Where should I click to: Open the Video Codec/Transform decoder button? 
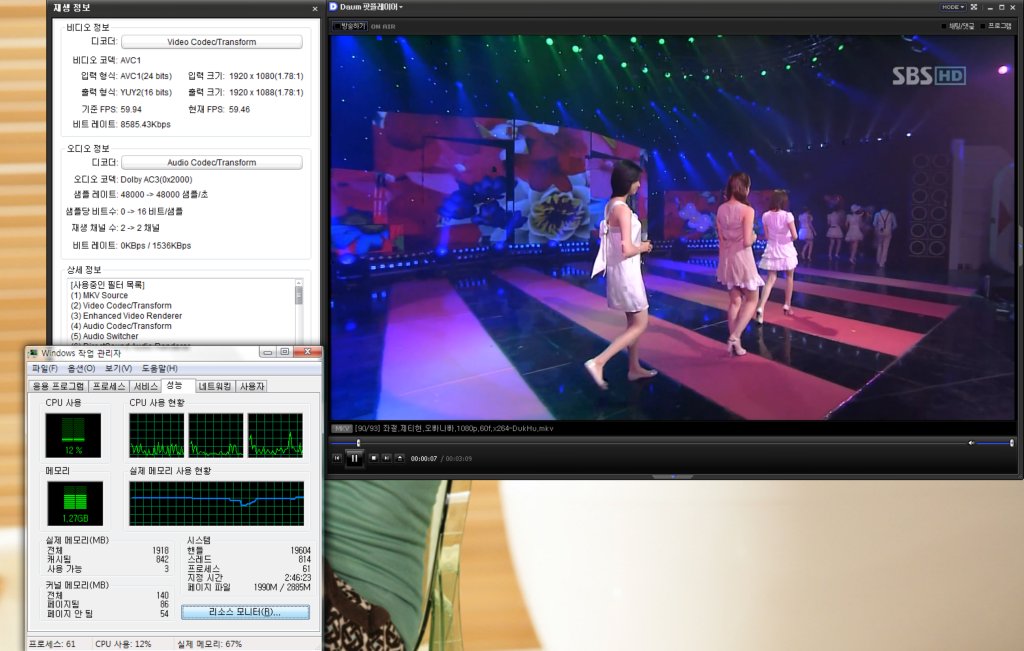point(212,42)
